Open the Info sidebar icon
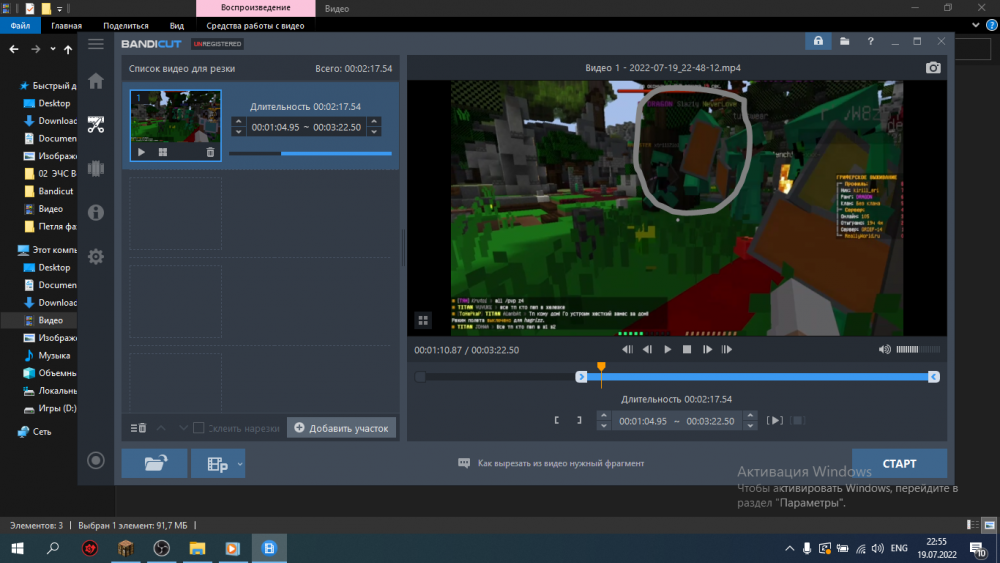Screen dimensions: 1000x563 pyautogui.click(x=96, y=212)
